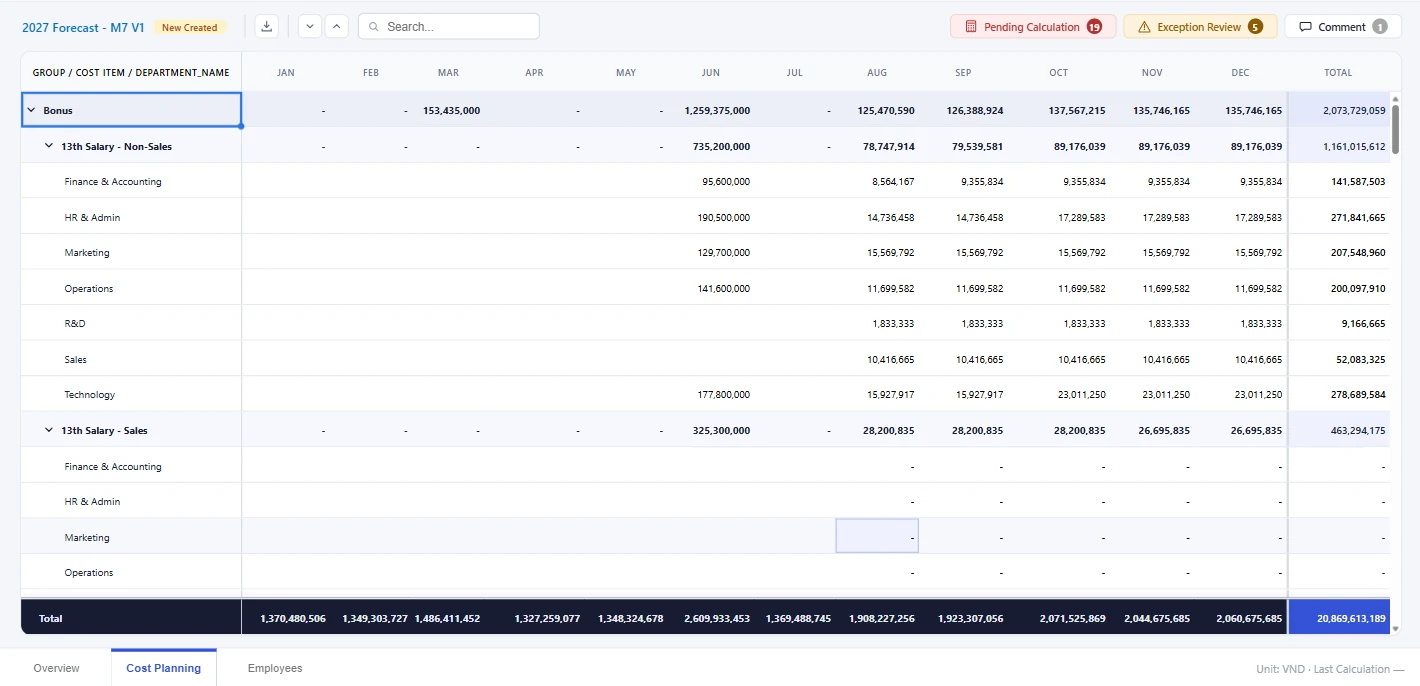Click footer June total 2,609,933,453

[x=717, y=618]
